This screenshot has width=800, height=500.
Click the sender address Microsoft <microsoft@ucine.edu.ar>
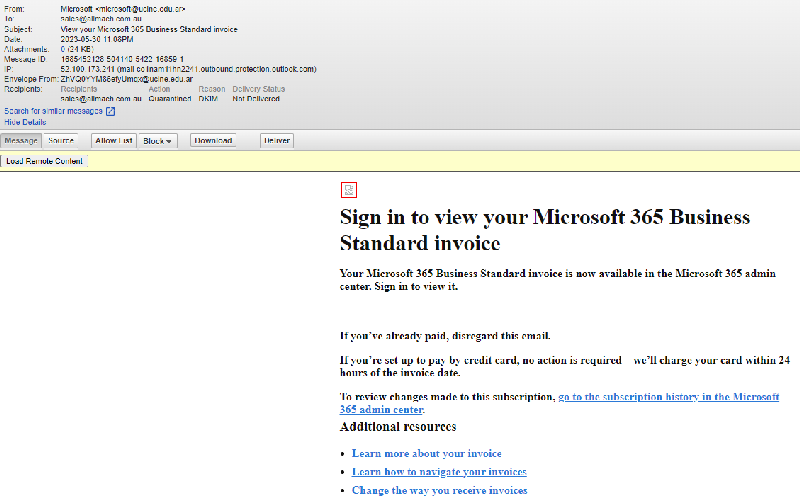[x=123, y=9]
